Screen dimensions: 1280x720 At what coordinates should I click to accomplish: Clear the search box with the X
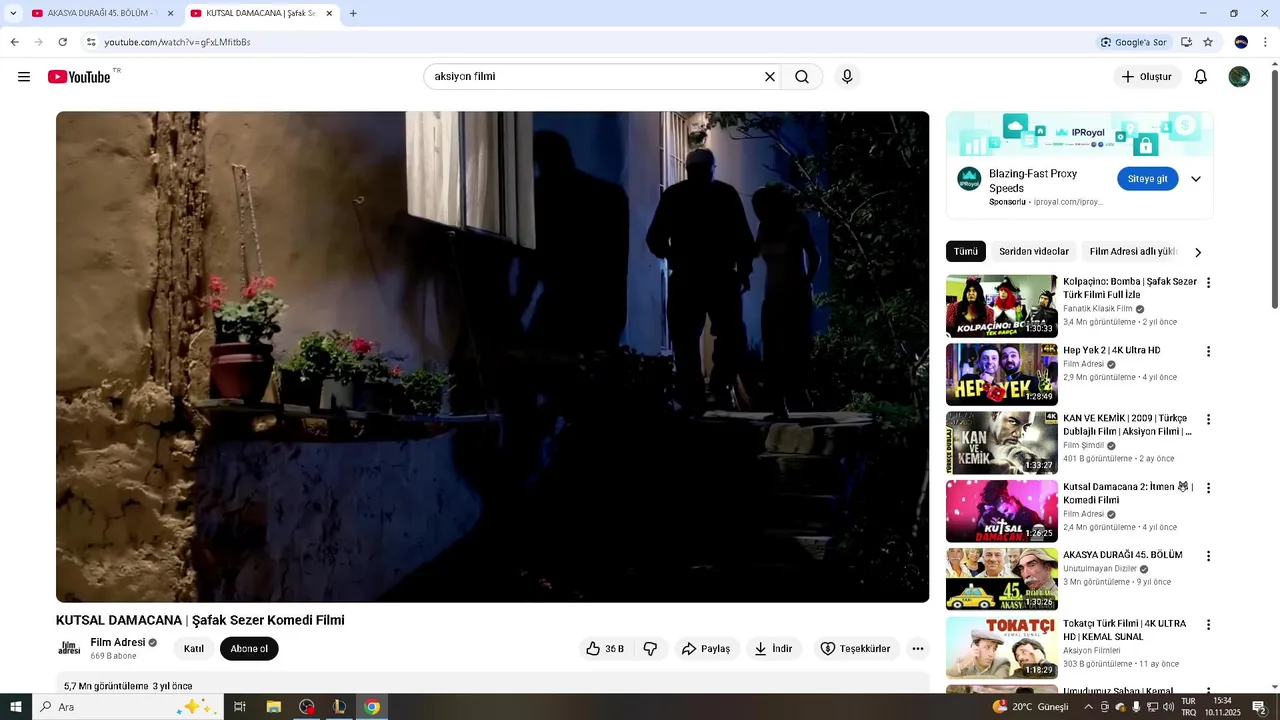click(x=770, y=77)
